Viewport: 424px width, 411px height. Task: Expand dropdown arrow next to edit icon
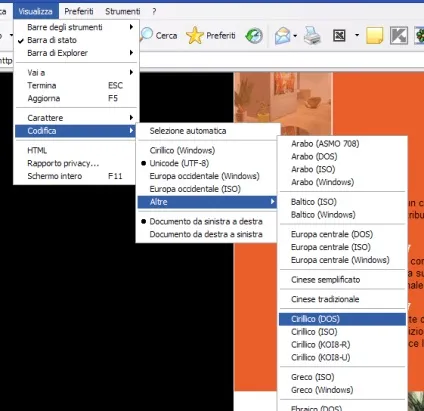[x=357, y=35]
